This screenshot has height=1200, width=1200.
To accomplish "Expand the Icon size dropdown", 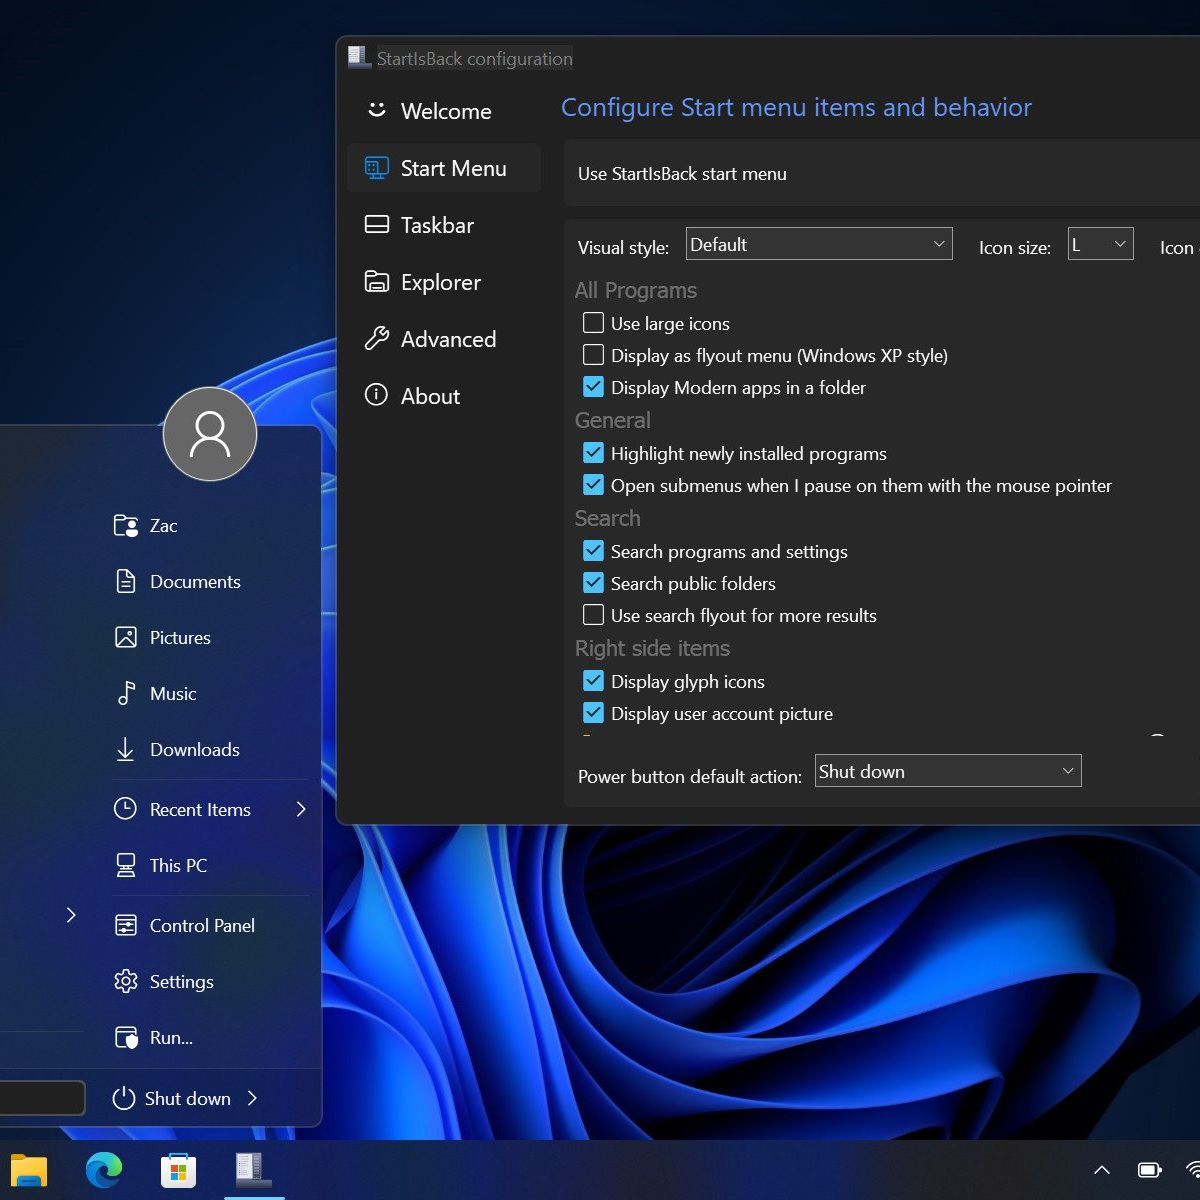I will (x=1100, y=244).
